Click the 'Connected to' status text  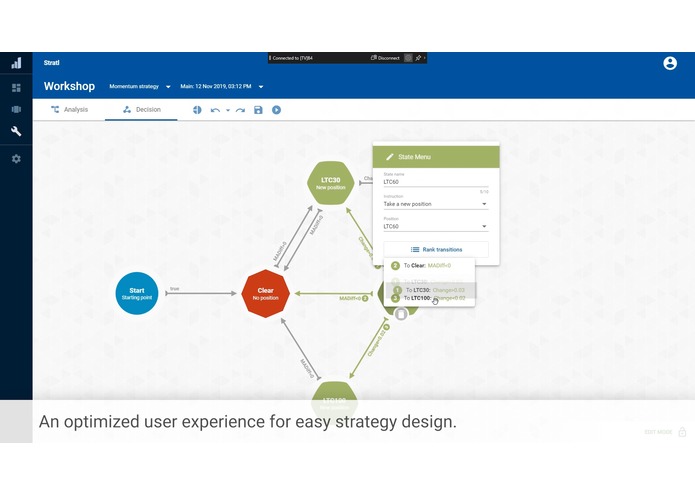pos(292,58)
